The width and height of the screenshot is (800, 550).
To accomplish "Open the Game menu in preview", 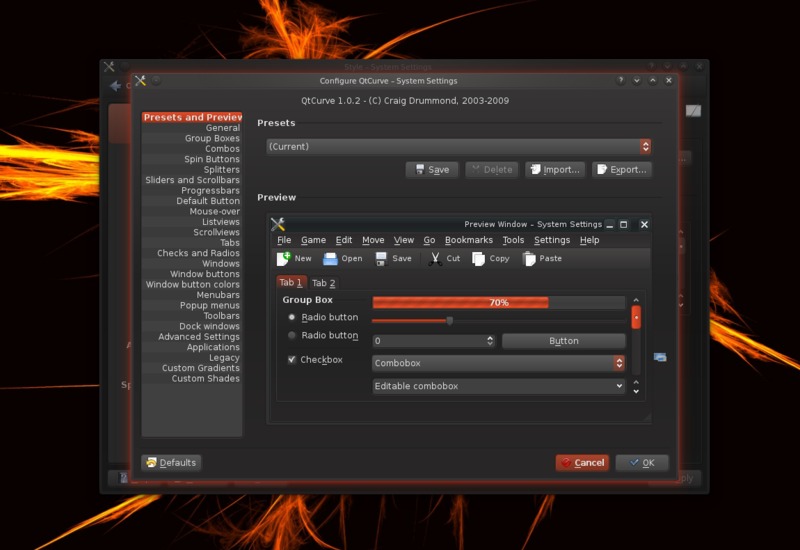I will click(313, 240).
